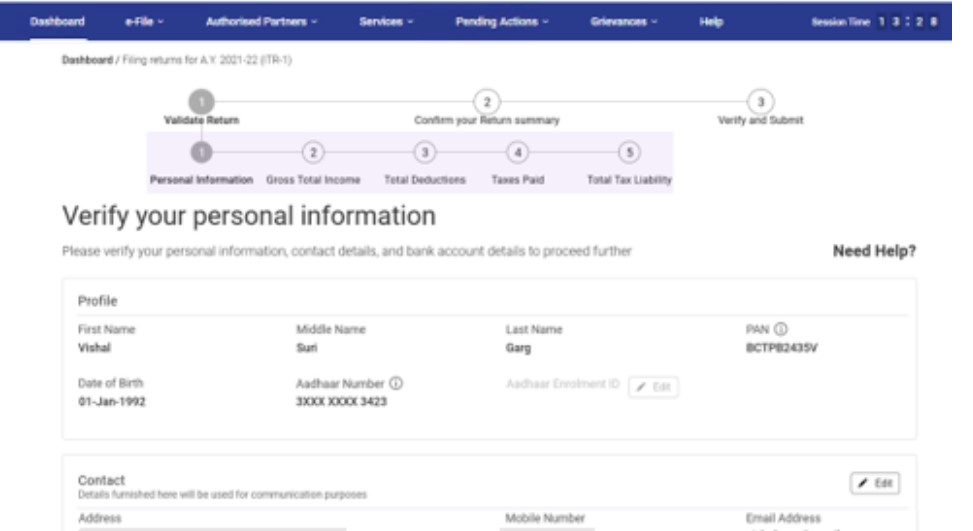Select step 2 Confirm your Return summary circle
This screenshot has height=531, width=973.
click(486, 102)
